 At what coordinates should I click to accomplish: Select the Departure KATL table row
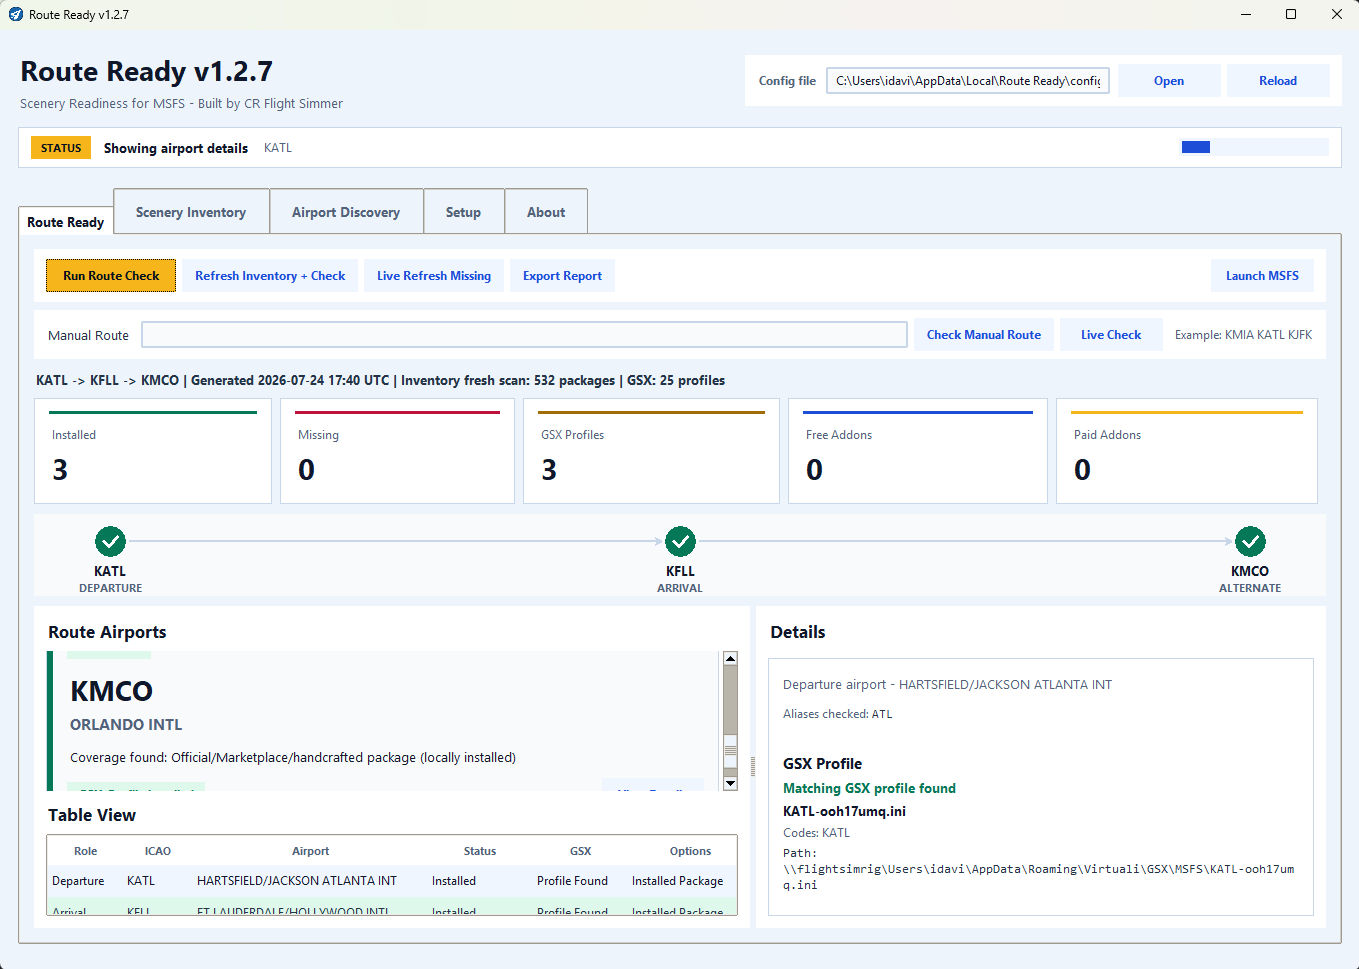tap(392, 881)
